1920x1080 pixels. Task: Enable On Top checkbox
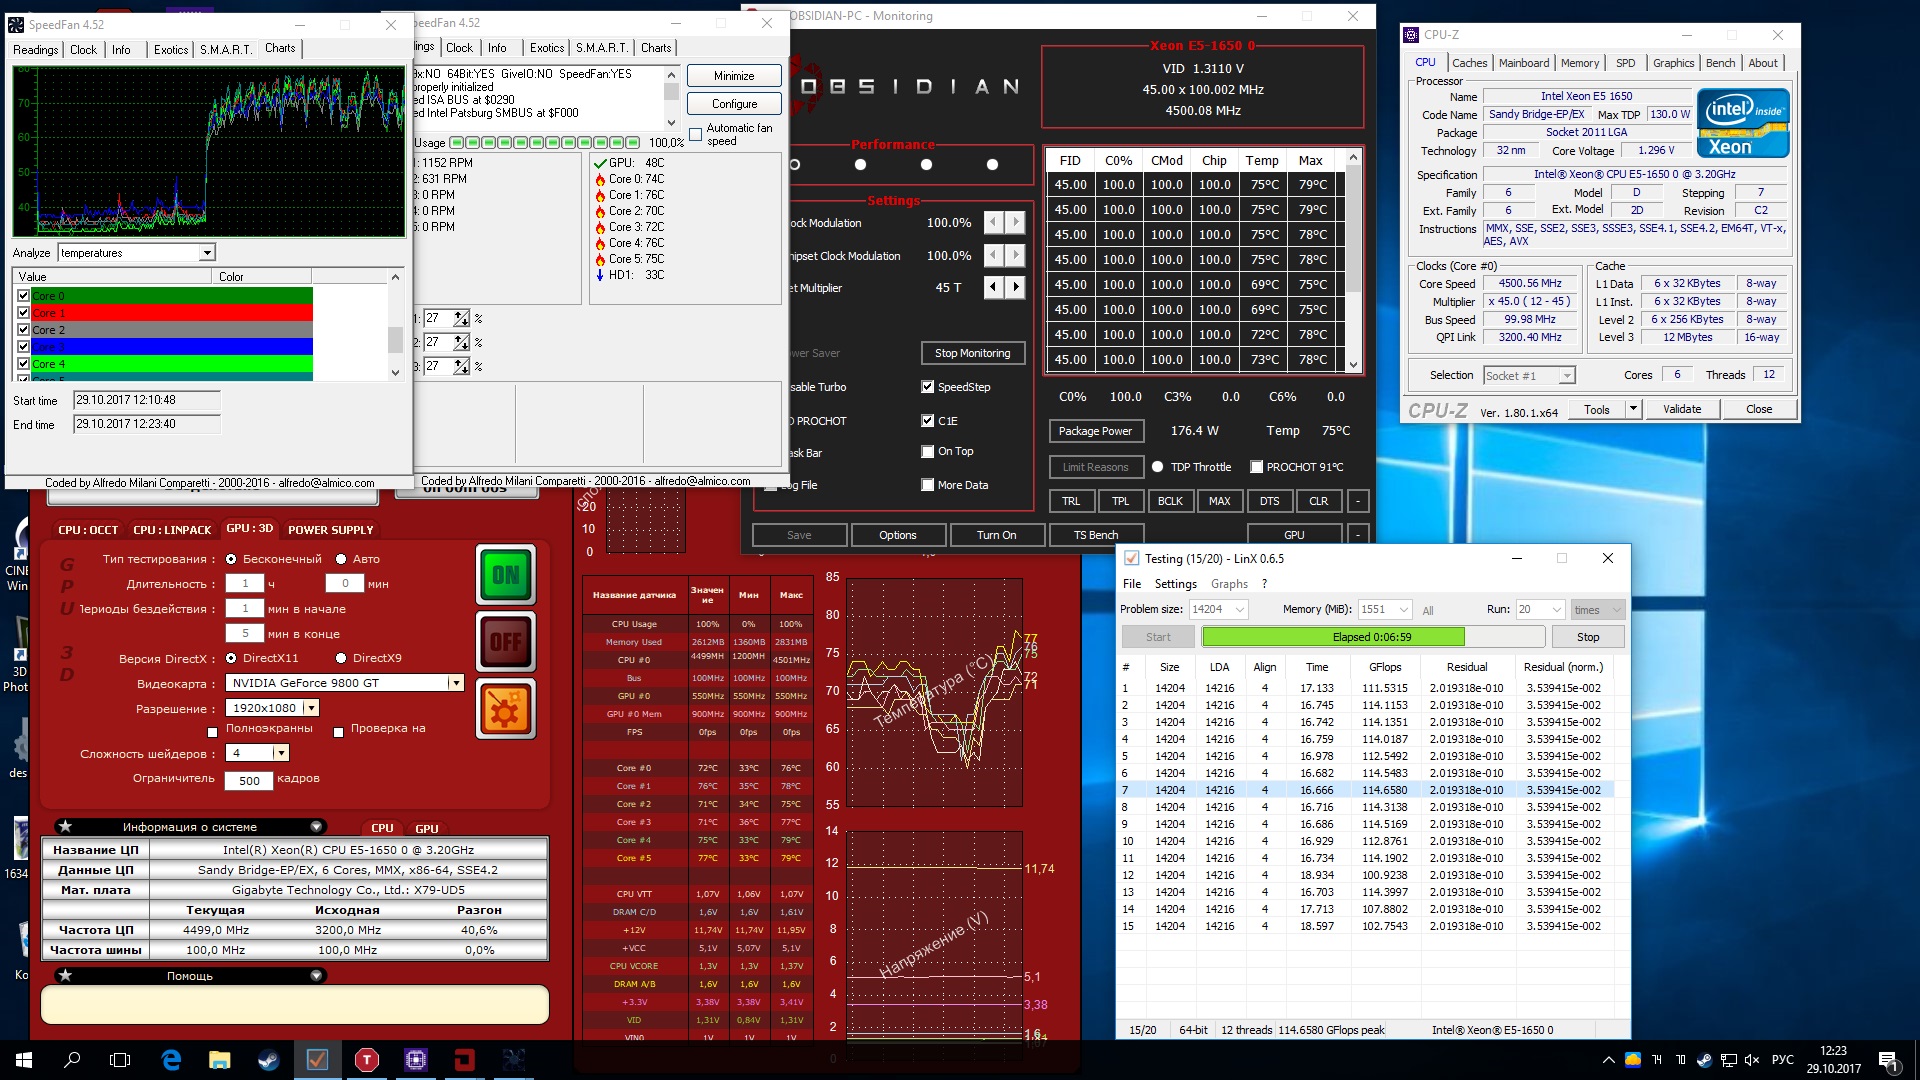pos(928,452)
